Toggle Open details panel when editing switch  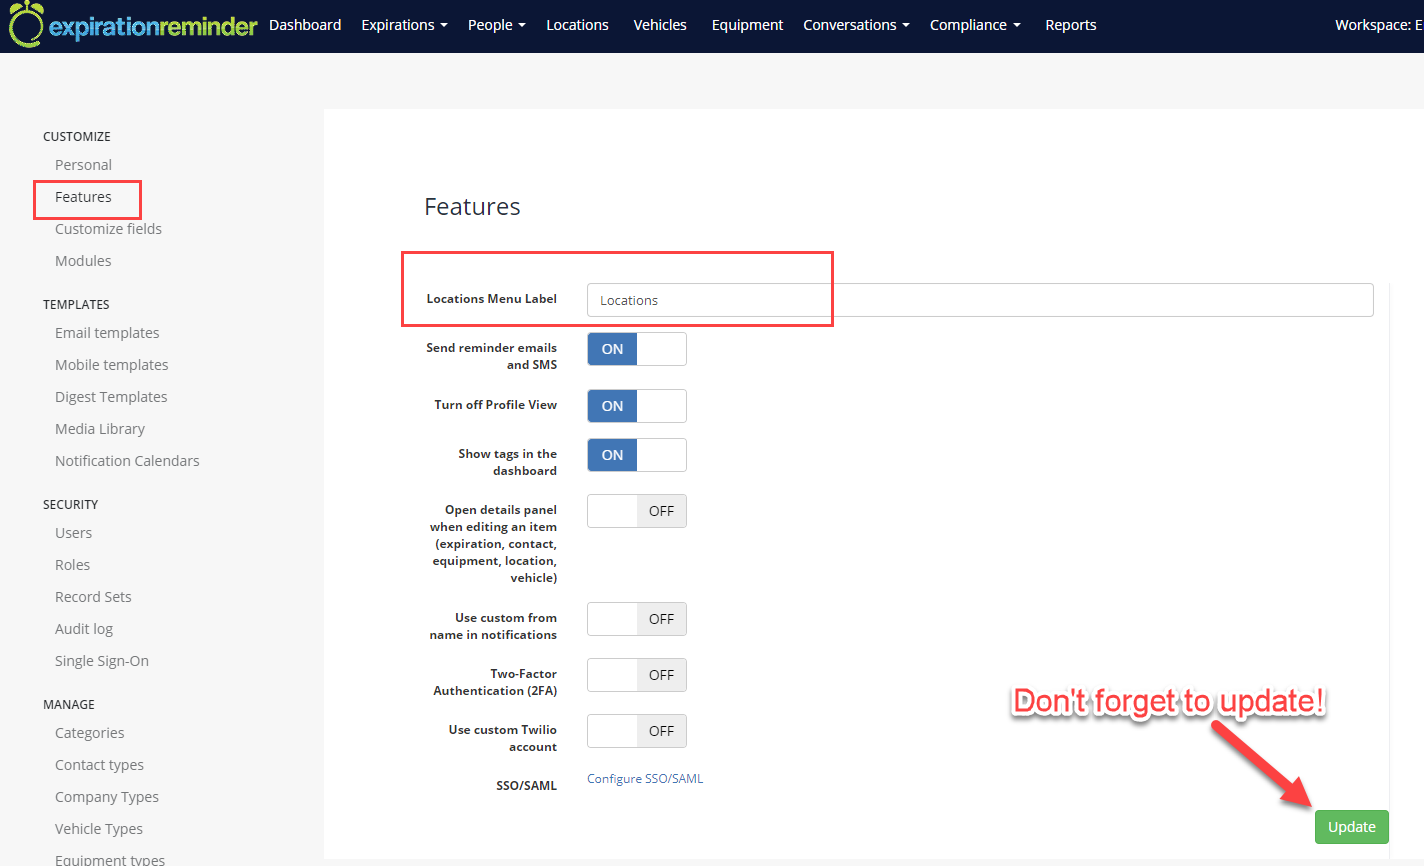click(x=637, y=511)
